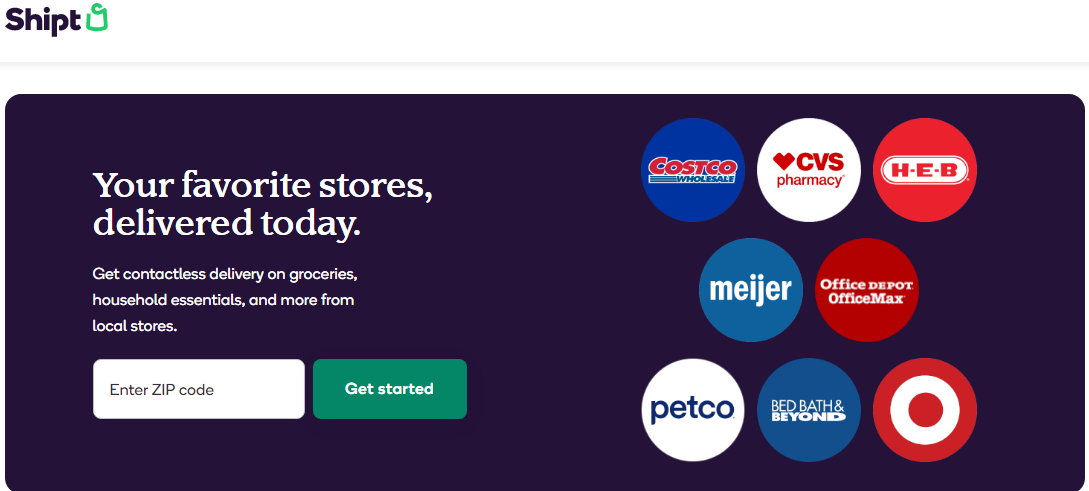The height and width of the screenshot is (491, 1089).
Task: Click the "delivered today." headline text
Action: pyautogui.click(x=226, y=223)
